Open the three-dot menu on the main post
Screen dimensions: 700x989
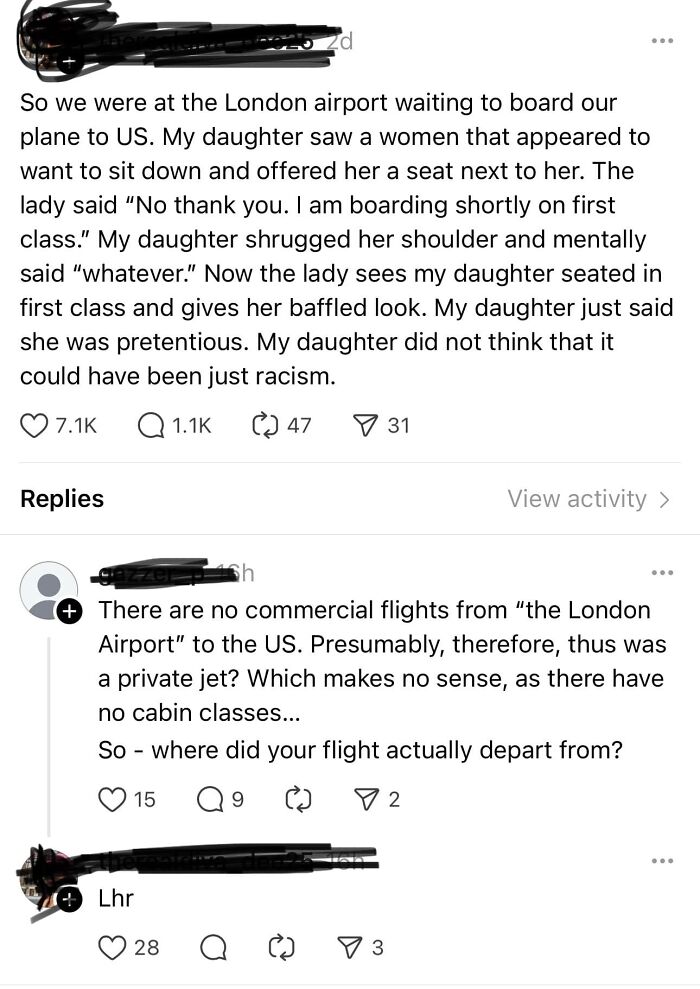click(660, 38)
